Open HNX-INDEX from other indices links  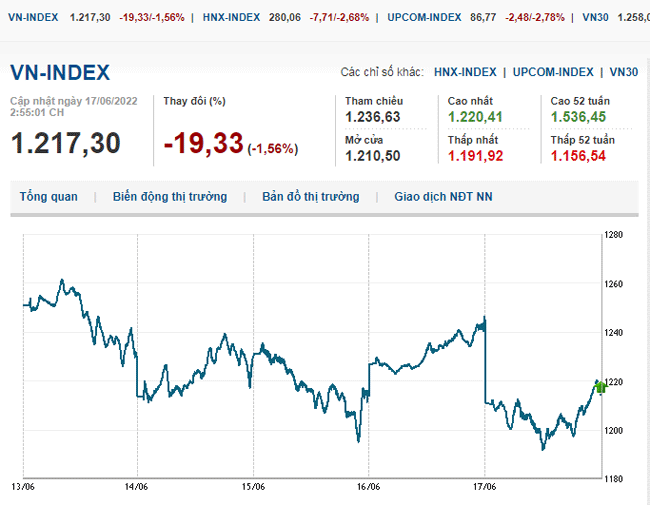tap(465, 72)
